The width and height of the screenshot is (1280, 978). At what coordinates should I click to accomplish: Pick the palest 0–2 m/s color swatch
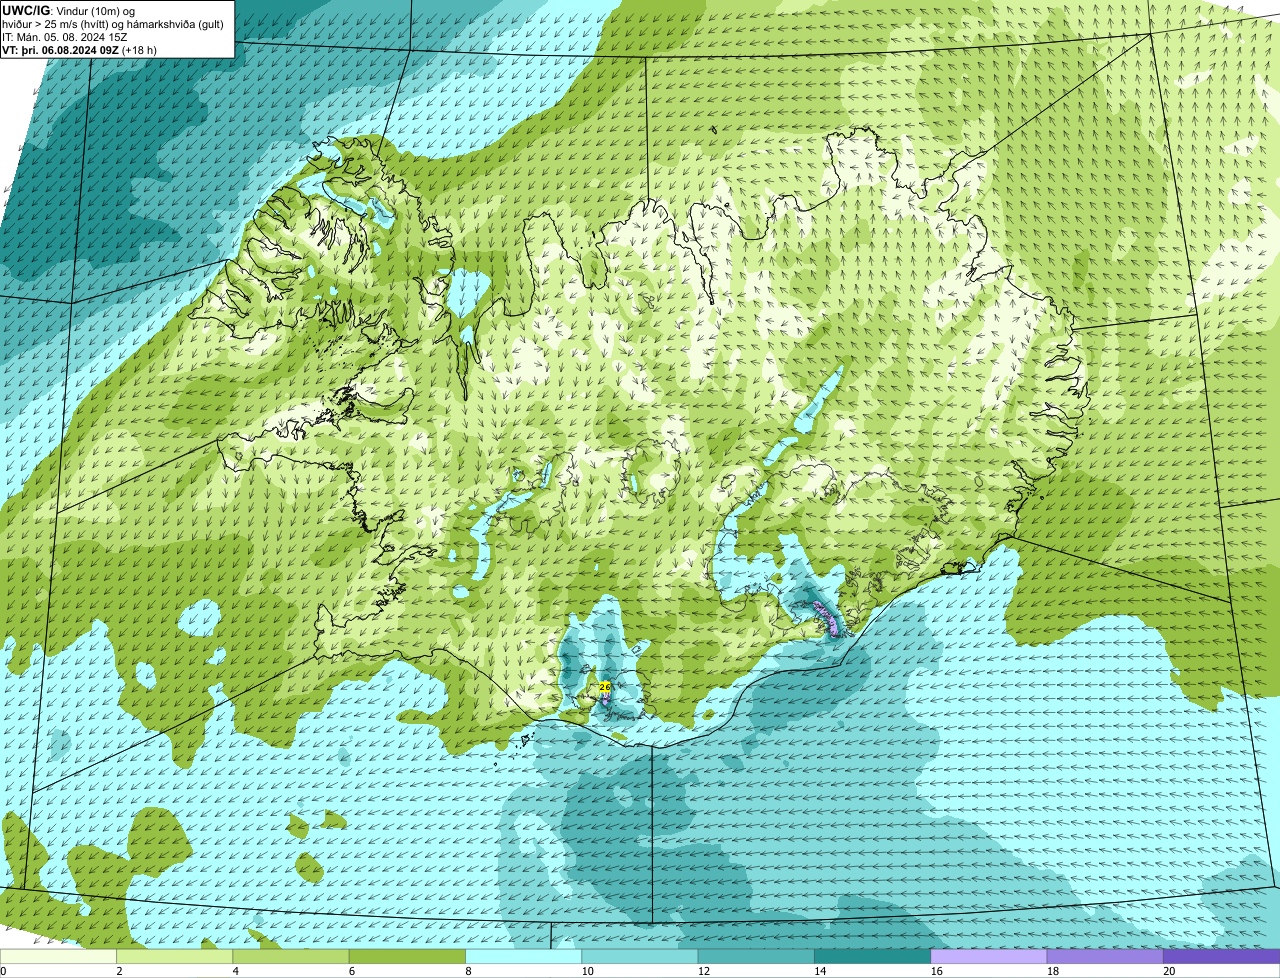pyautogui.click(x=58, y=957)
